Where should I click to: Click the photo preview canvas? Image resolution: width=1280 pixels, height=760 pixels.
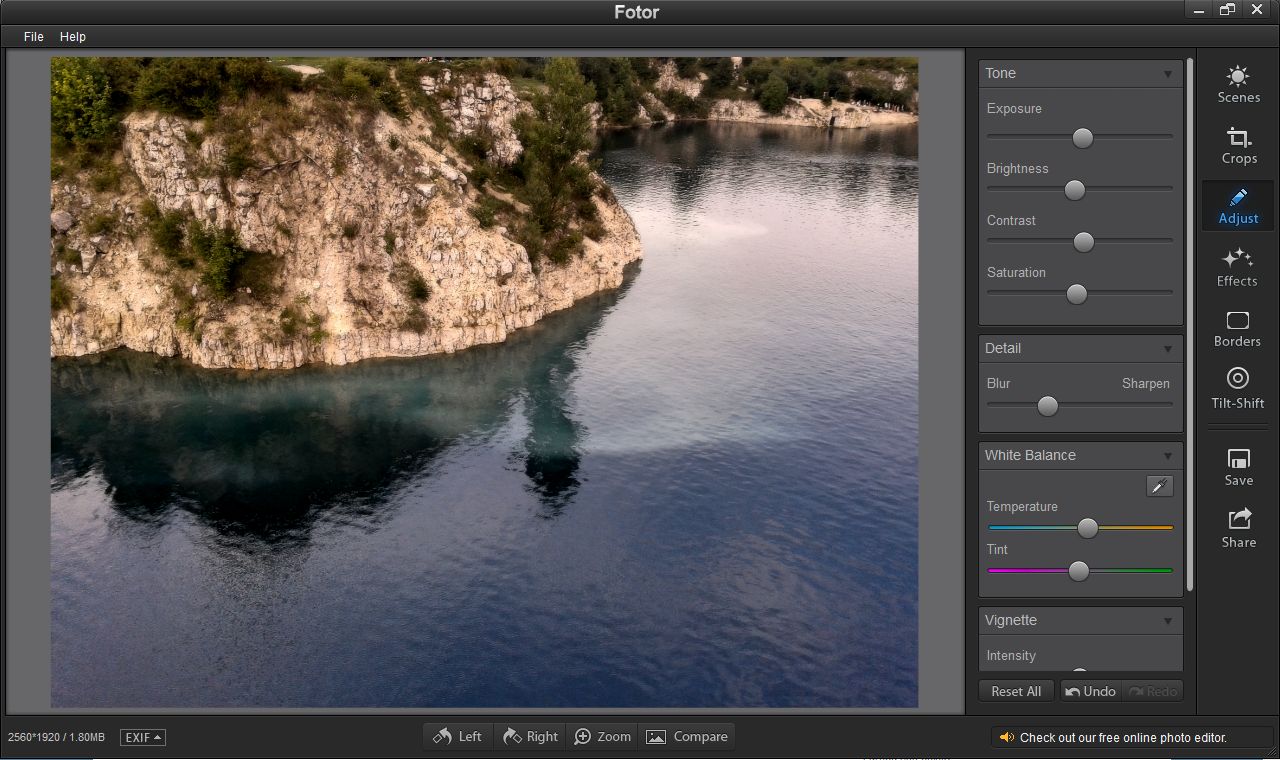click(x=485, y=382)
